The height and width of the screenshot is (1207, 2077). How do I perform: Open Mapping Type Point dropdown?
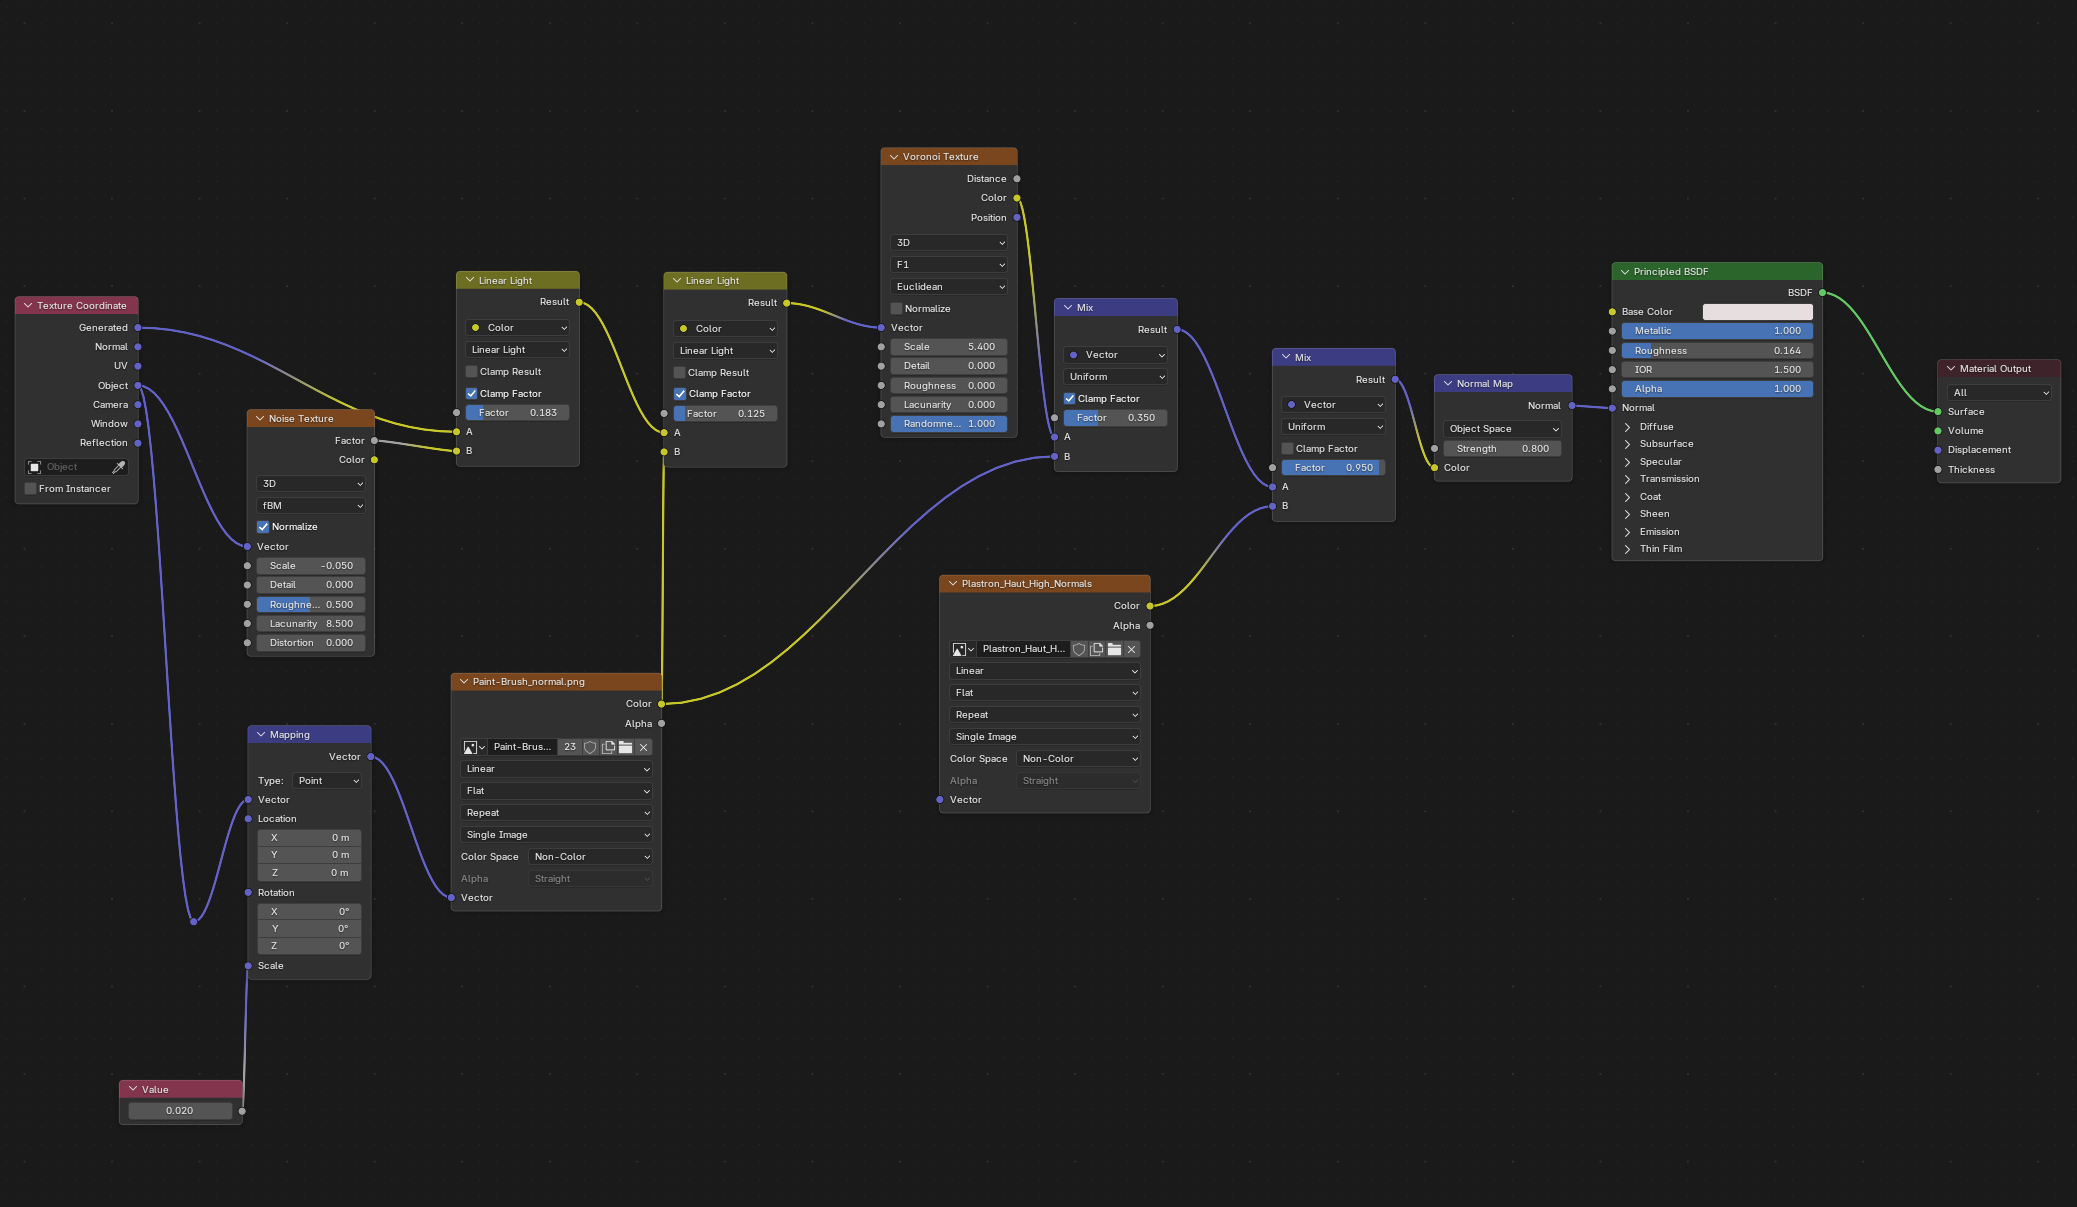pos(327,781)
